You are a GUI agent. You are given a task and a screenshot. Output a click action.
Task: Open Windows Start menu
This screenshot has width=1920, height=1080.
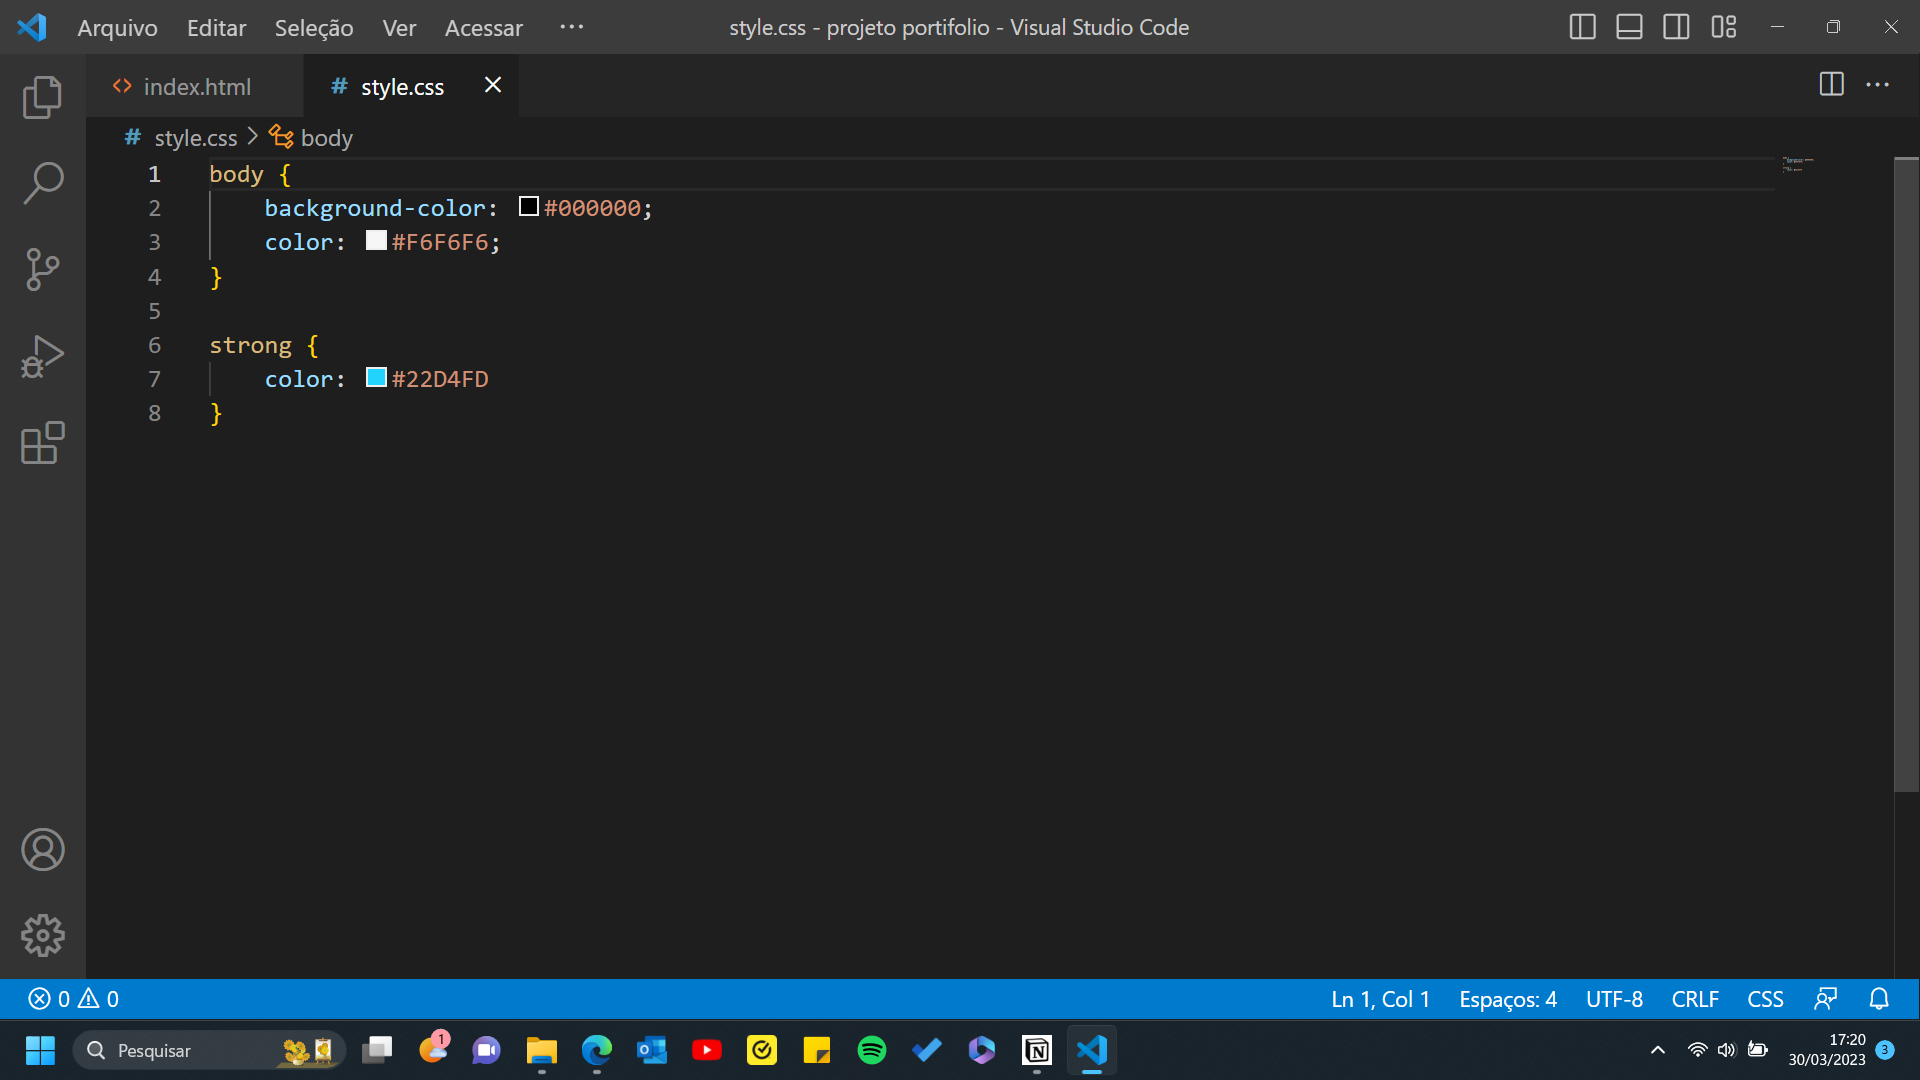40,1050
